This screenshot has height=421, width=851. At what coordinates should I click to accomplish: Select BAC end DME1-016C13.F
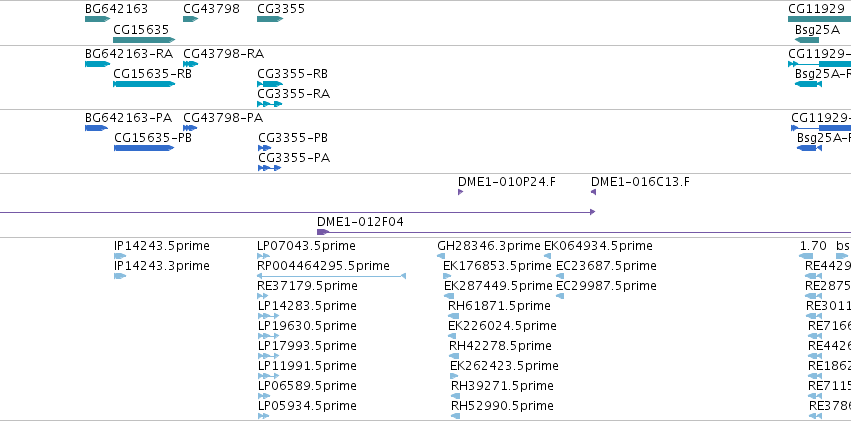point(640,181)
